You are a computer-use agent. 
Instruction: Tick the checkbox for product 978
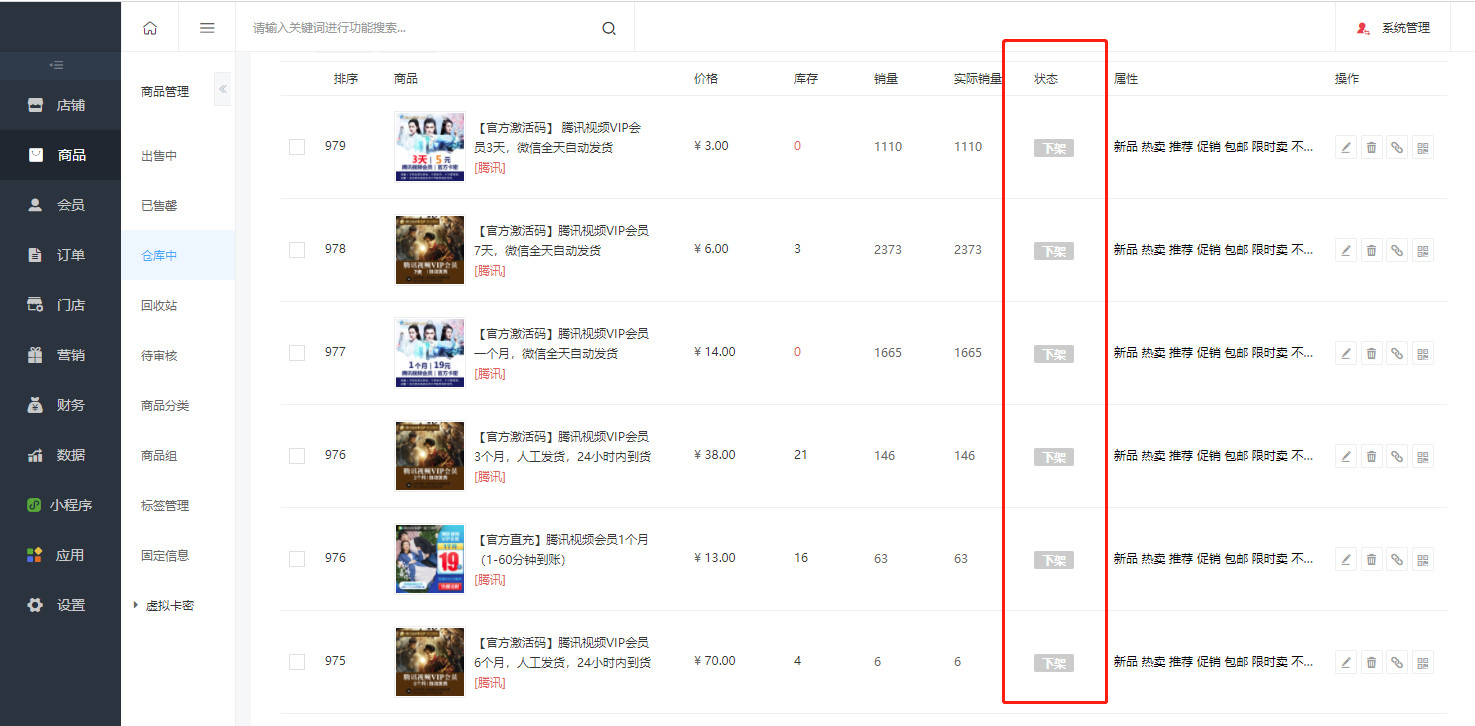coord(297,250)
